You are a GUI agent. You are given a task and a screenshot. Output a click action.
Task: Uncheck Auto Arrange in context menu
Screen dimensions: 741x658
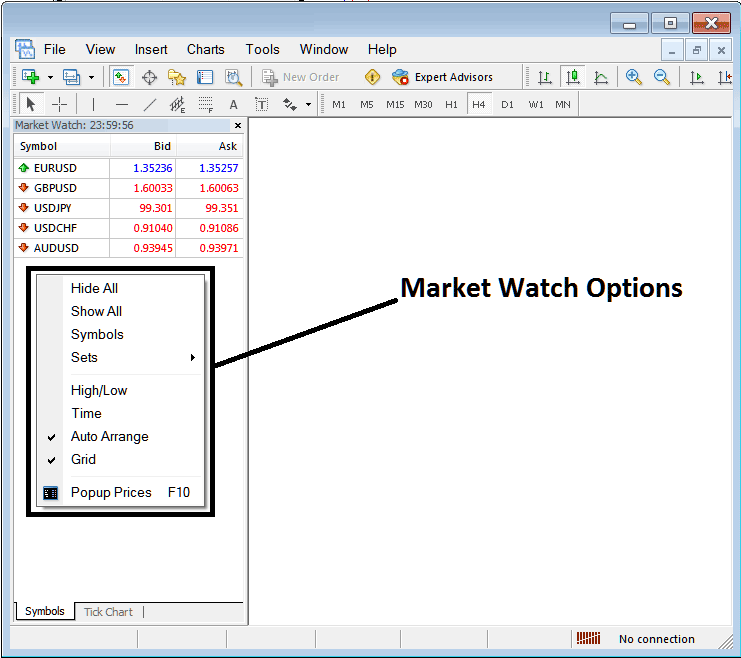coord(109,436)
